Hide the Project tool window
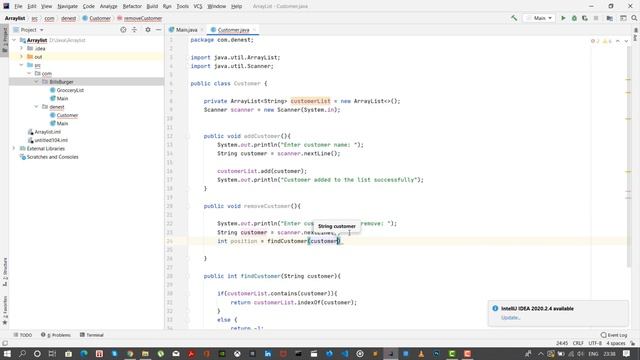Viewport: 640px width, 360px height. coord(158,30)
